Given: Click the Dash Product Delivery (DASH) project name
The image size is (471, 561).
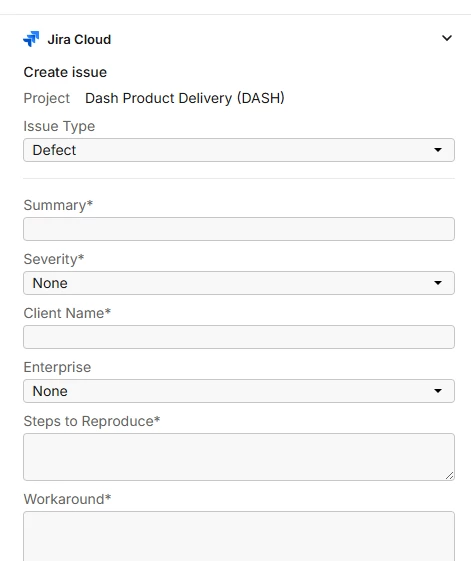Looking at the screenshot, I should click(185, 98).
